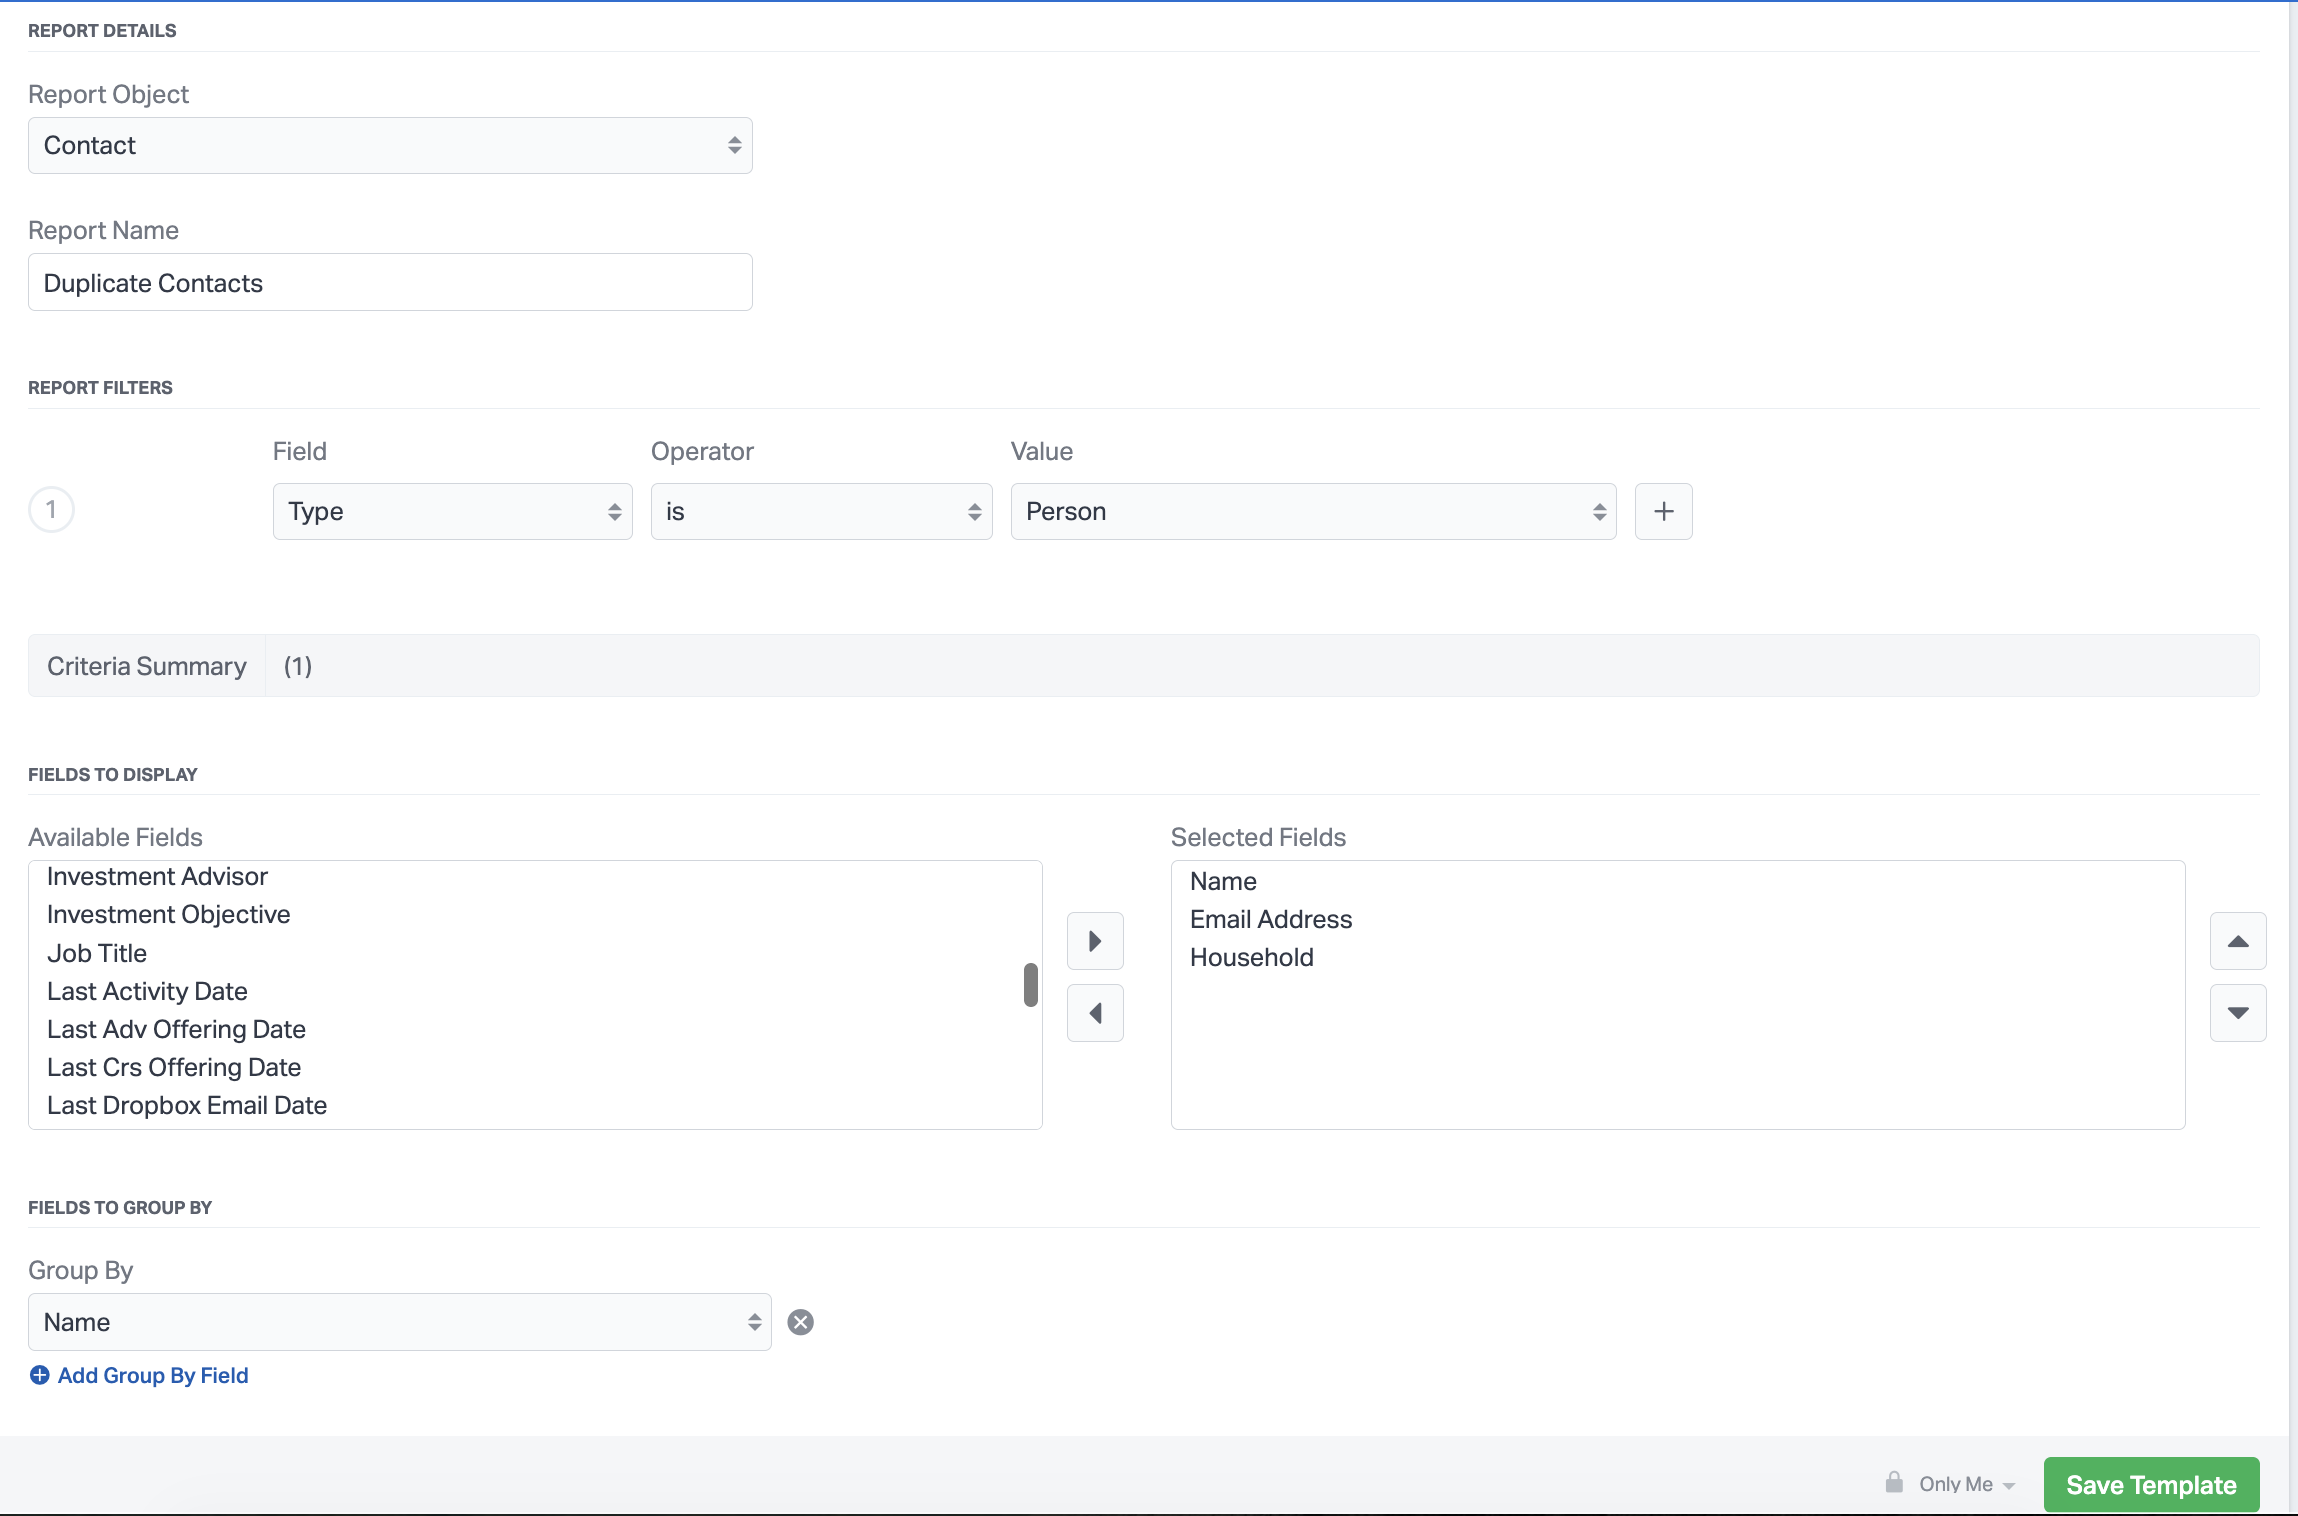Expand the Group By Name dropdown

point(399,1322)
